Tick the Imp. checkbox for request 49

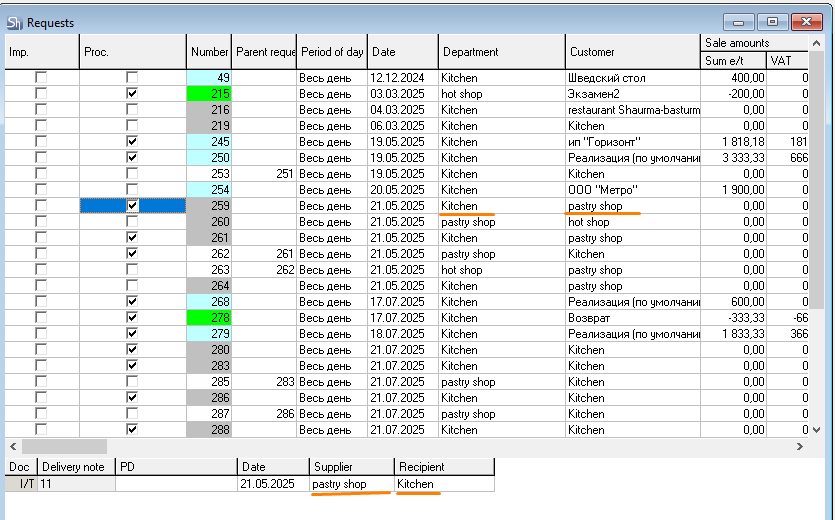pos(41,78)
